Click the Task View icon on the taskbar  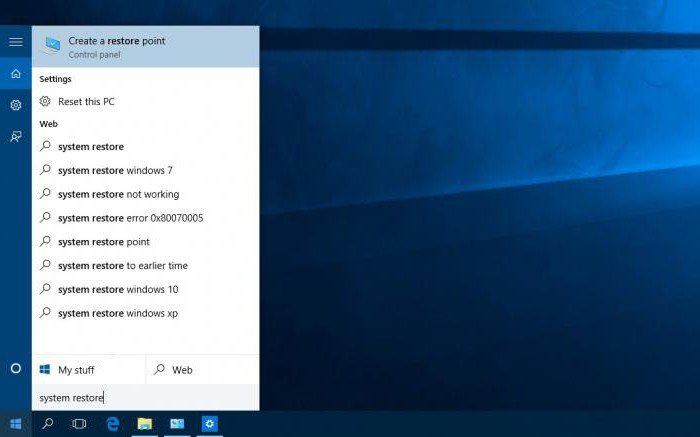pos(79,424)
